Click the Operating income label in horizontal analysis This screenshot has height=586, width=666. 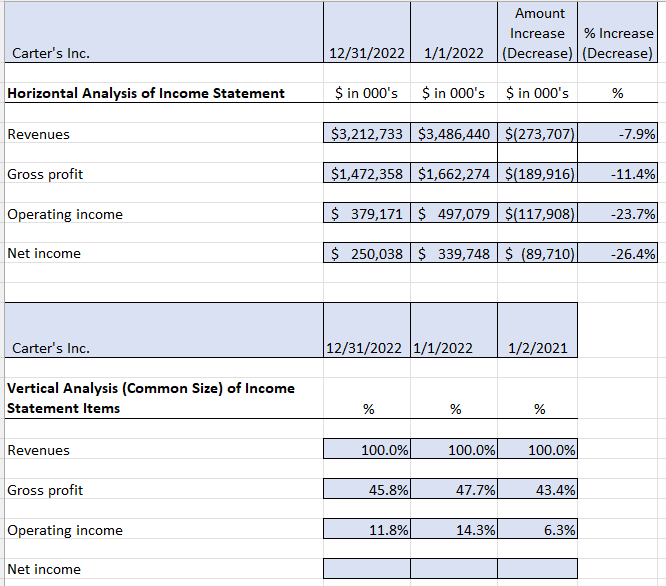click(65, 214)
